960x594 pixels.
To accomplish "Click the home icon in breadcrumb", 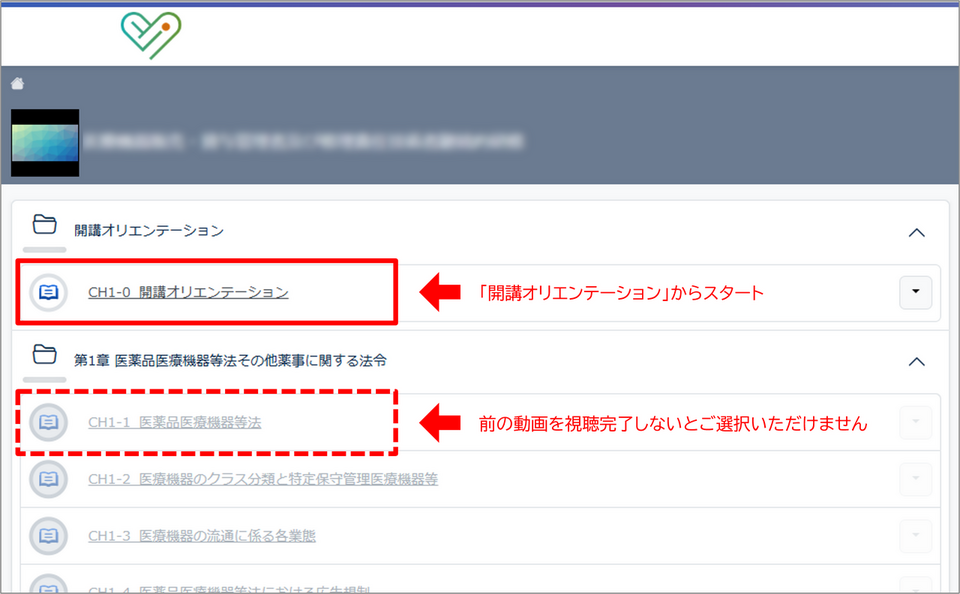I will click(x=17, y=84).
